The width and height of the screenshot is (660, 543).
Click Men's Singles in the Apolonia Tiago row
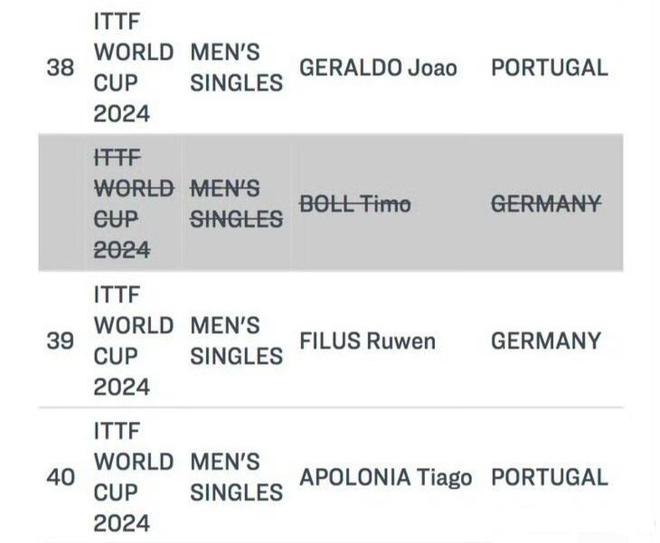(236, 477)
